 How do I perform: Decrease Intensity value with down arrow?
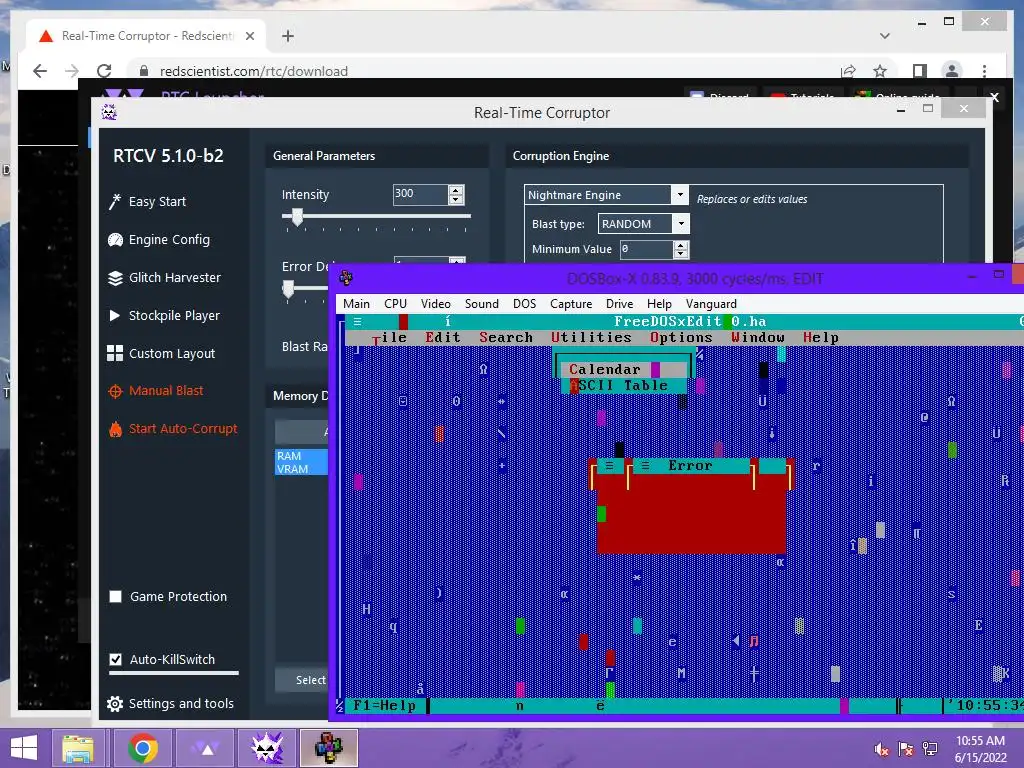pos(456,199)
